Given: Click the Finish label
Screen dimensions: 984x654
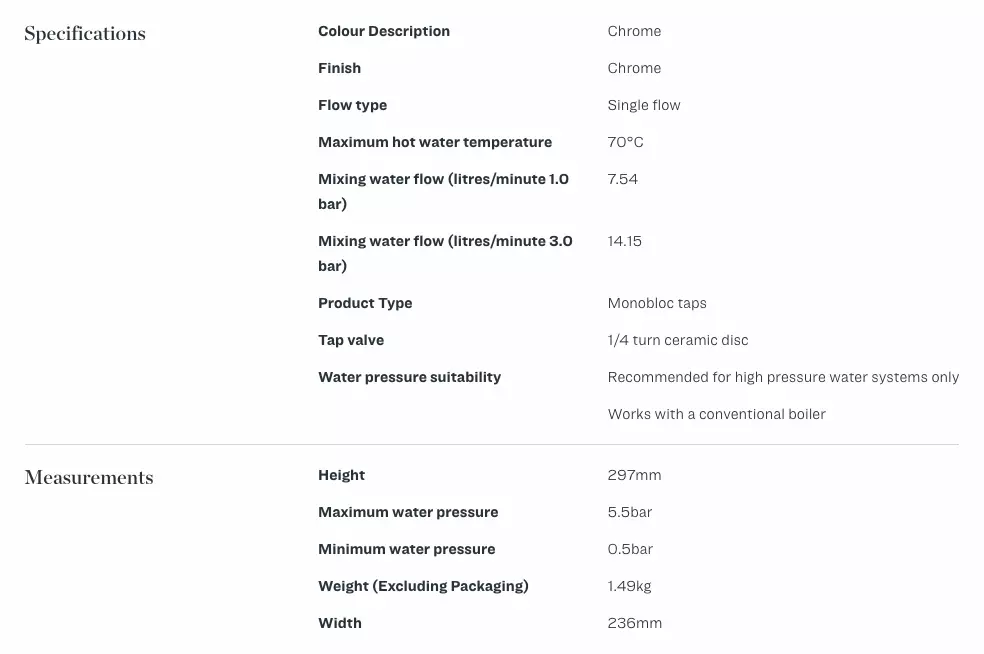Looking at the screenshot, I should tap(340, 68).
